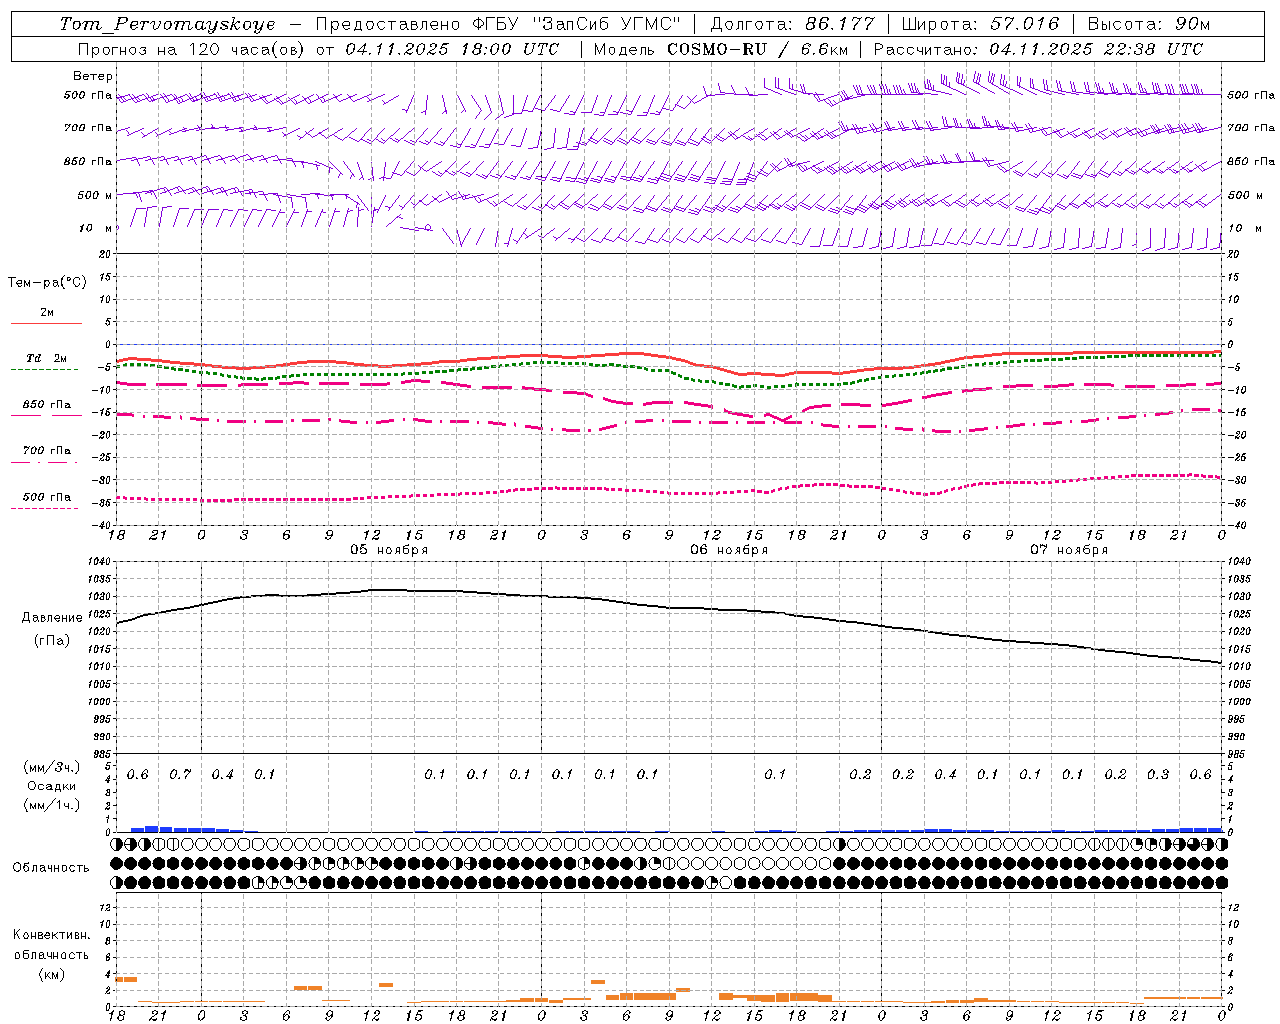Viewport: 1280px width, 1024px height.
Task: Select the (мм/1ч.) precipitation unit label
Action: [x=52, y=805]
